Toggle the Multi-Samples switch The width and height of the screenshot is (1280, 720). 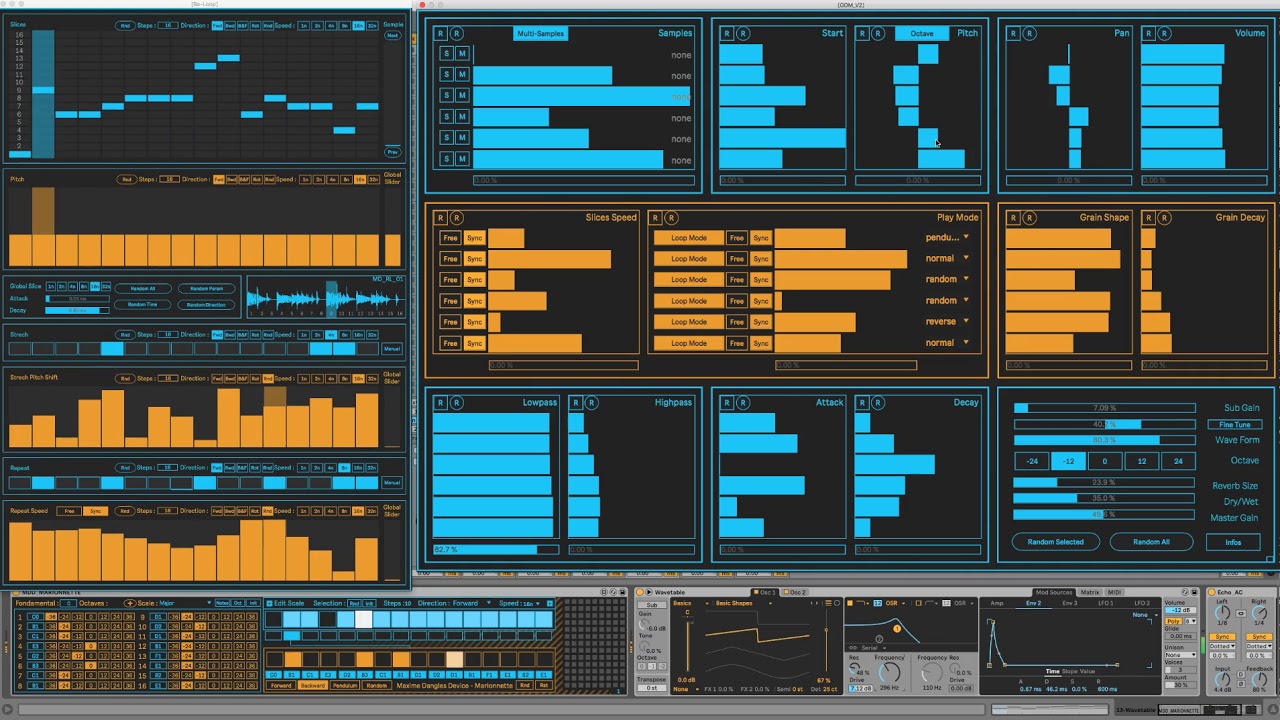(x=540, y=33)
